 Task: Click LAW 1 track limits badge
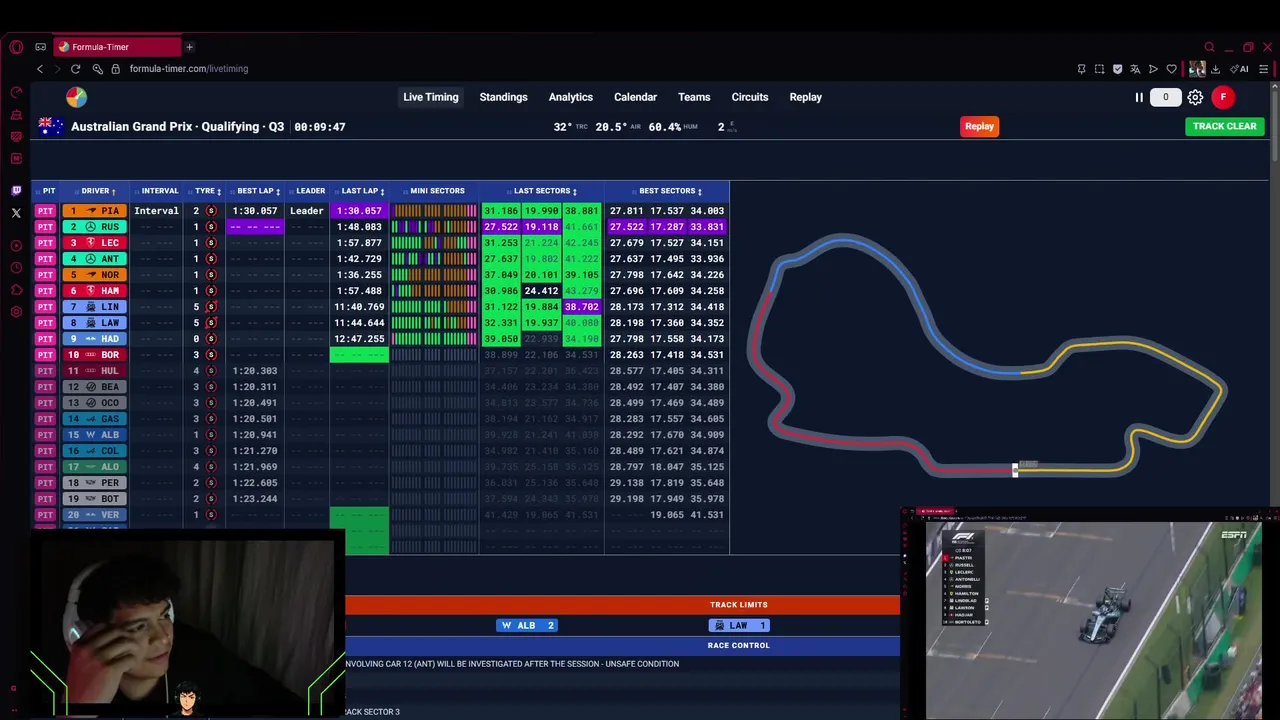[738, 625]
